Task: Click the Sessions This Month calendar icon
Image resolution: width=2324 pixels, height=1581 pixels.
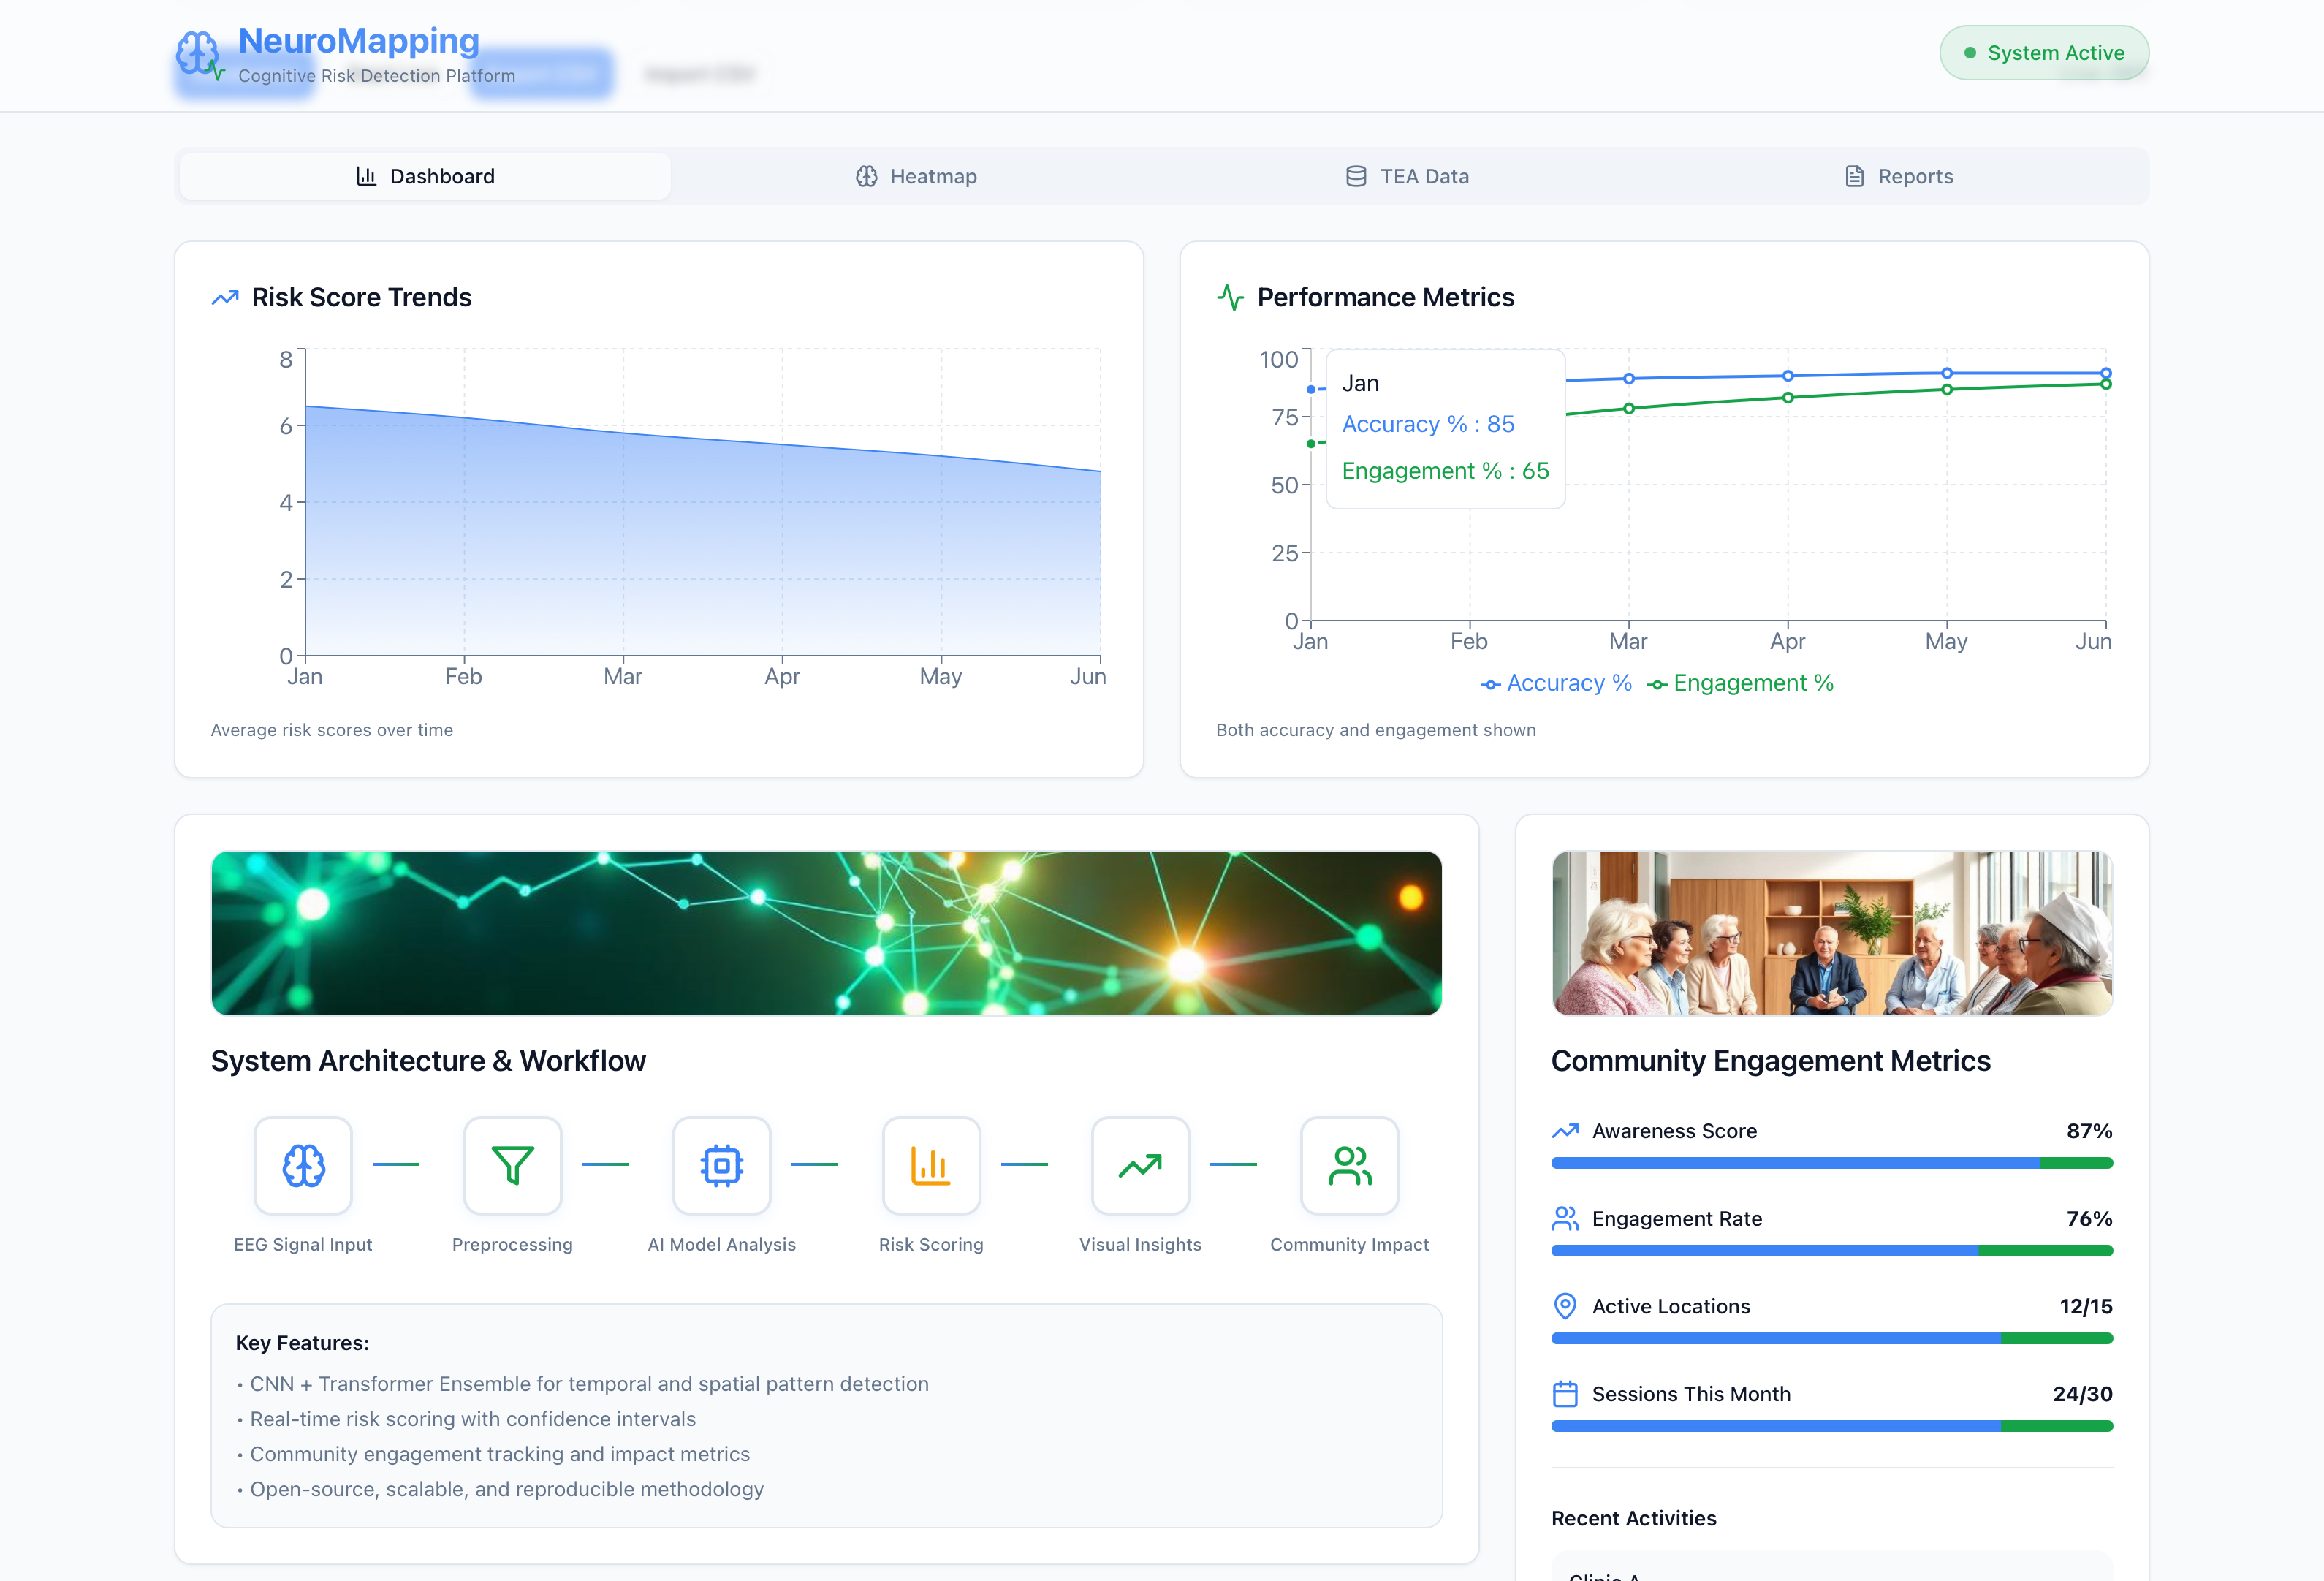Action: (x=1565, y=1394)
